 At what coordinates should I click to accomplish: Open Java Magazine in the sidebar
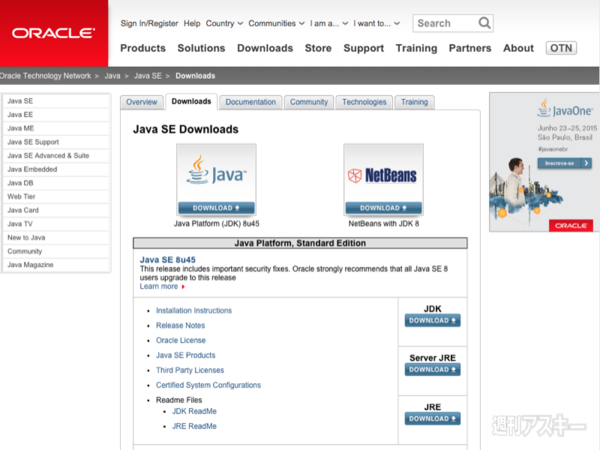pos(56,265)
